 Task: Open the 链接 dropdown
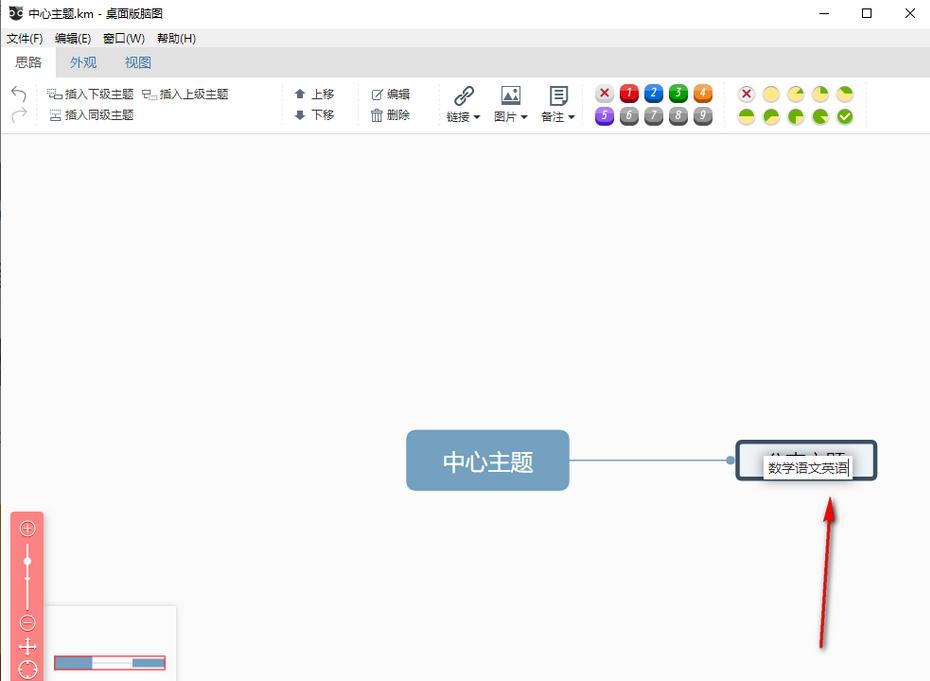point(464,104)
